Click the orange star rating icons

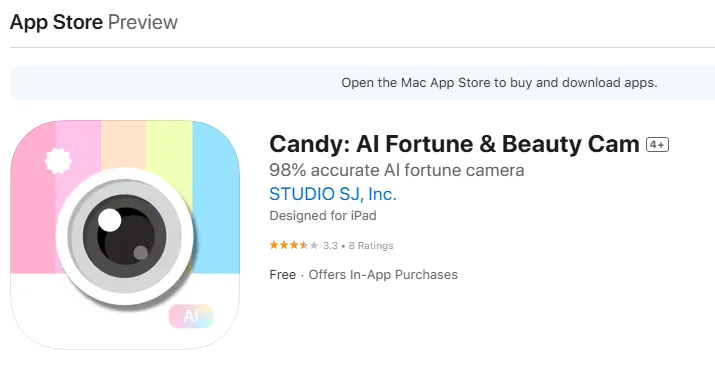pyautogui.click(x=294, y=245)
